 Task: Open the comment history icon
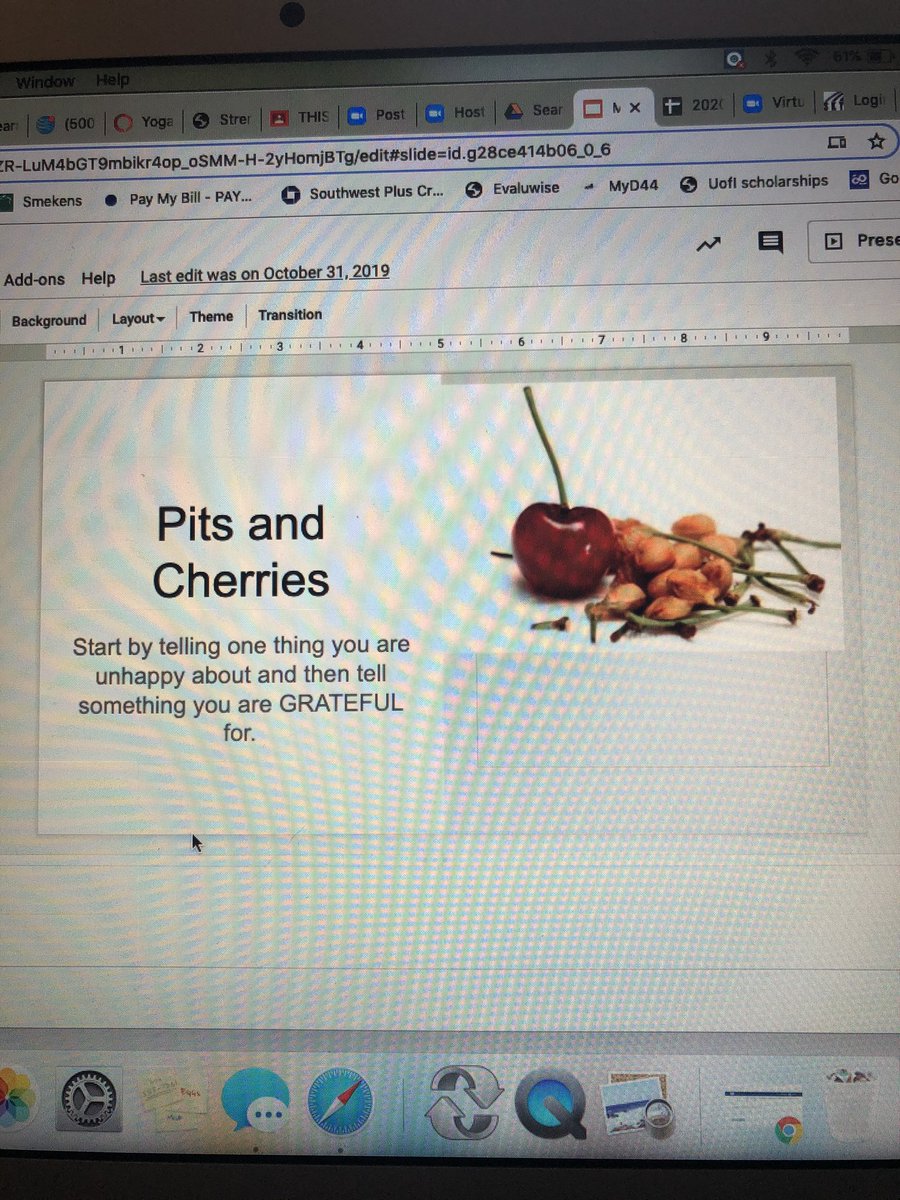click(770, 242)
